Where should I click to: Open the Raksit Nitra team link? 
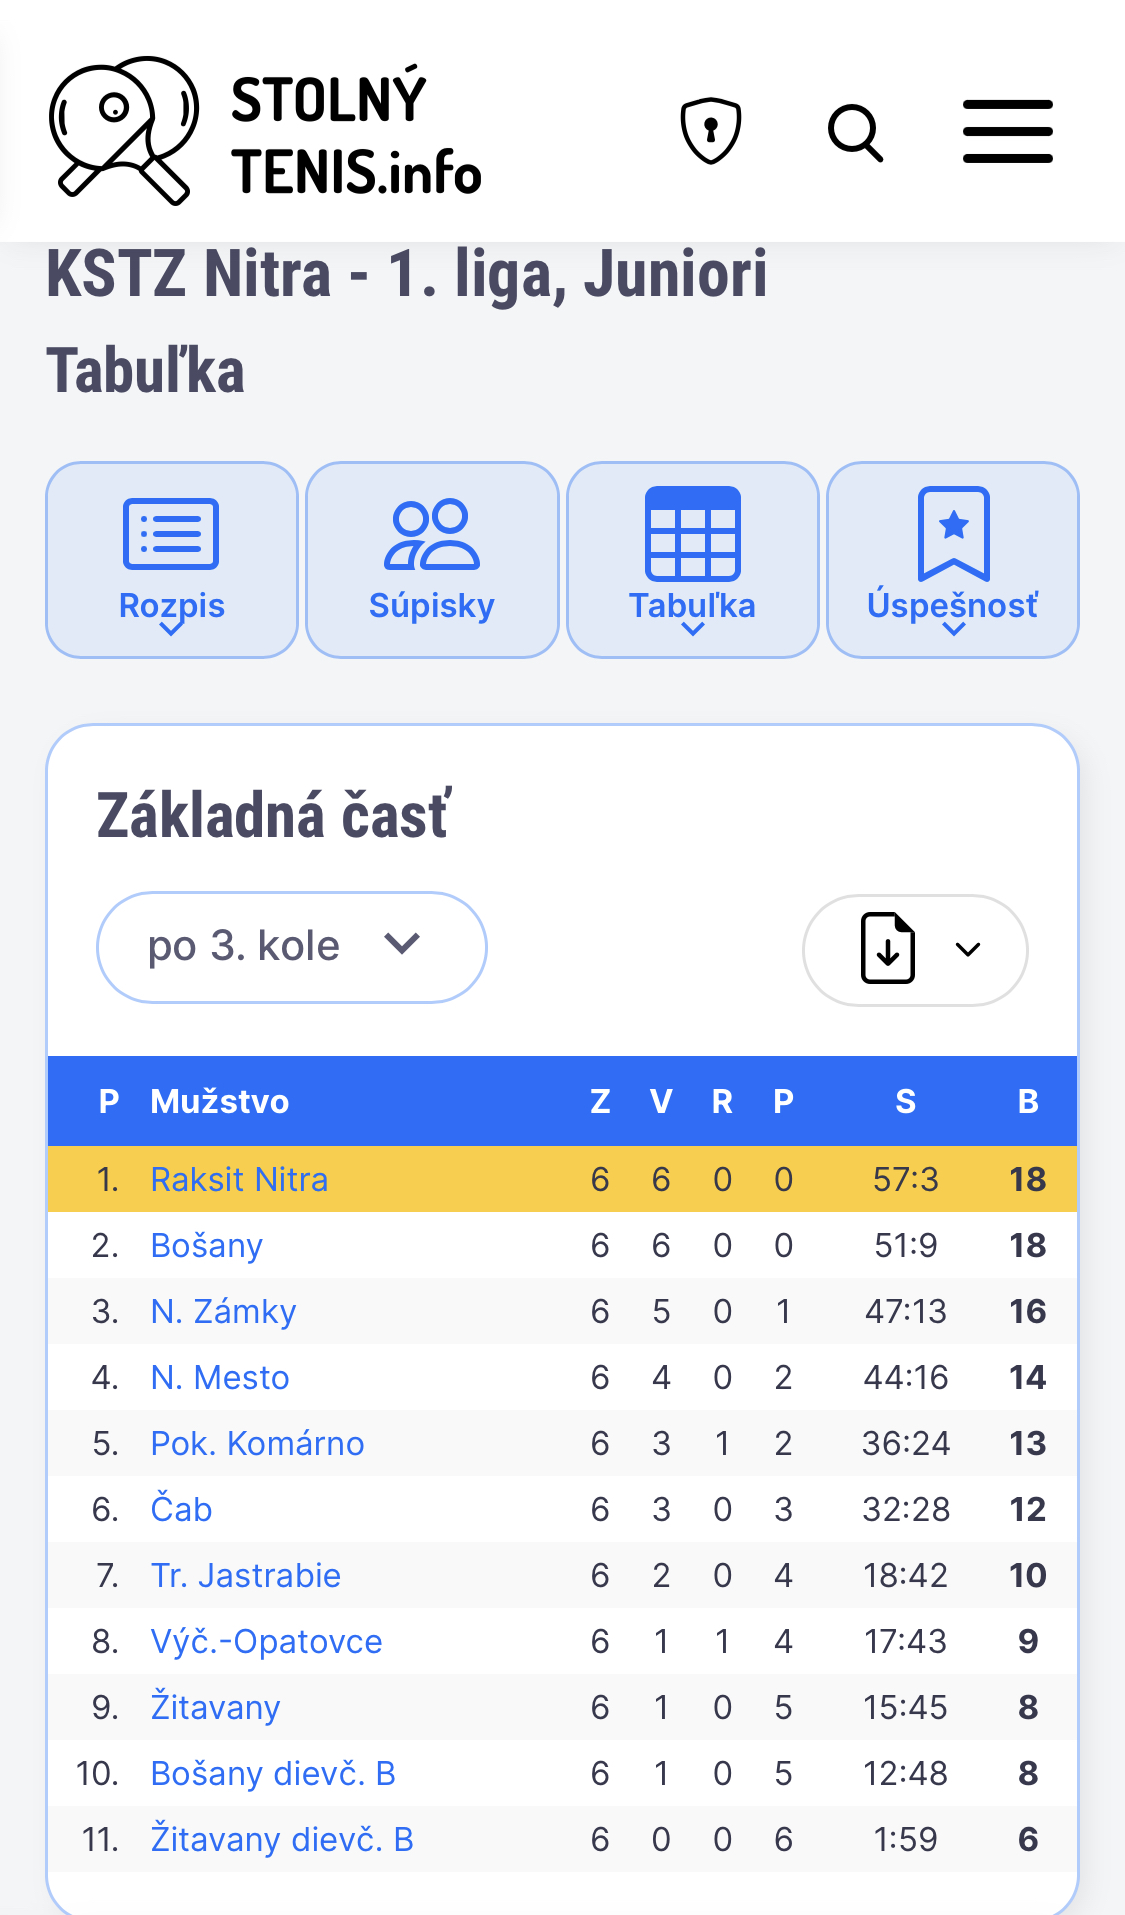[239, 1179]
